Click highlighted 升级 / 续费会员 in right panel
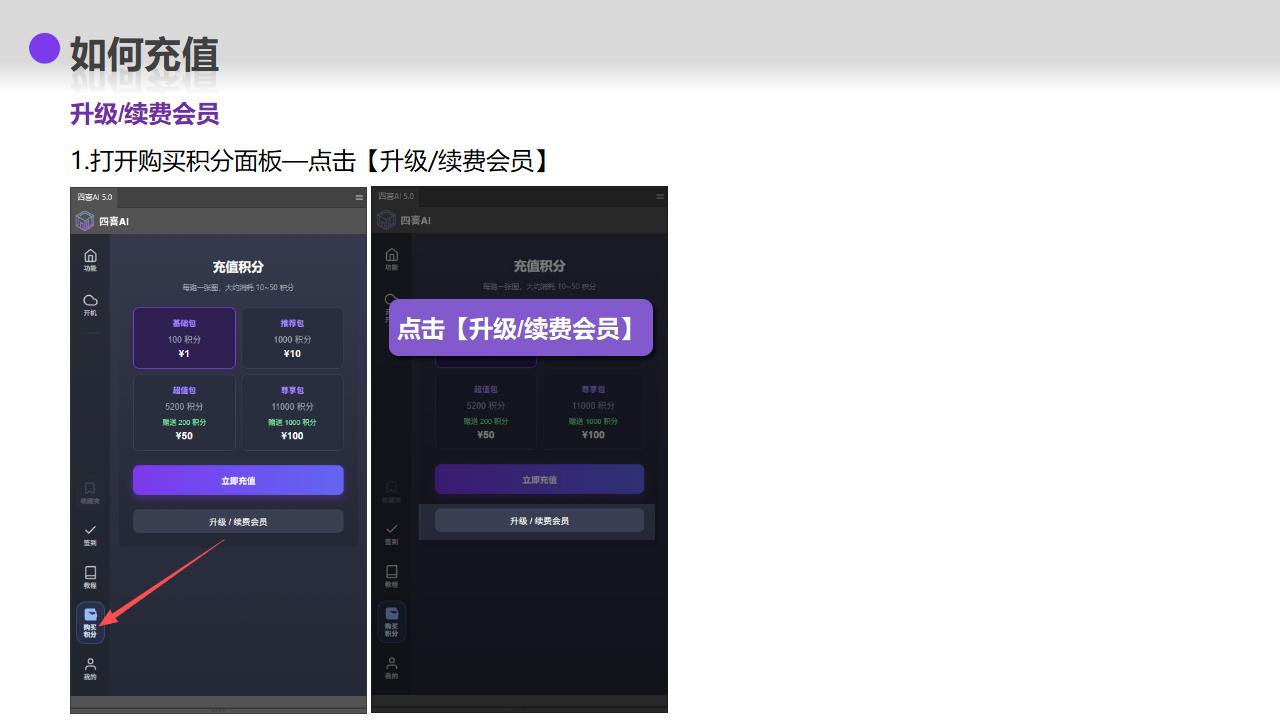The image size is (1280, 720). [539, 520]
